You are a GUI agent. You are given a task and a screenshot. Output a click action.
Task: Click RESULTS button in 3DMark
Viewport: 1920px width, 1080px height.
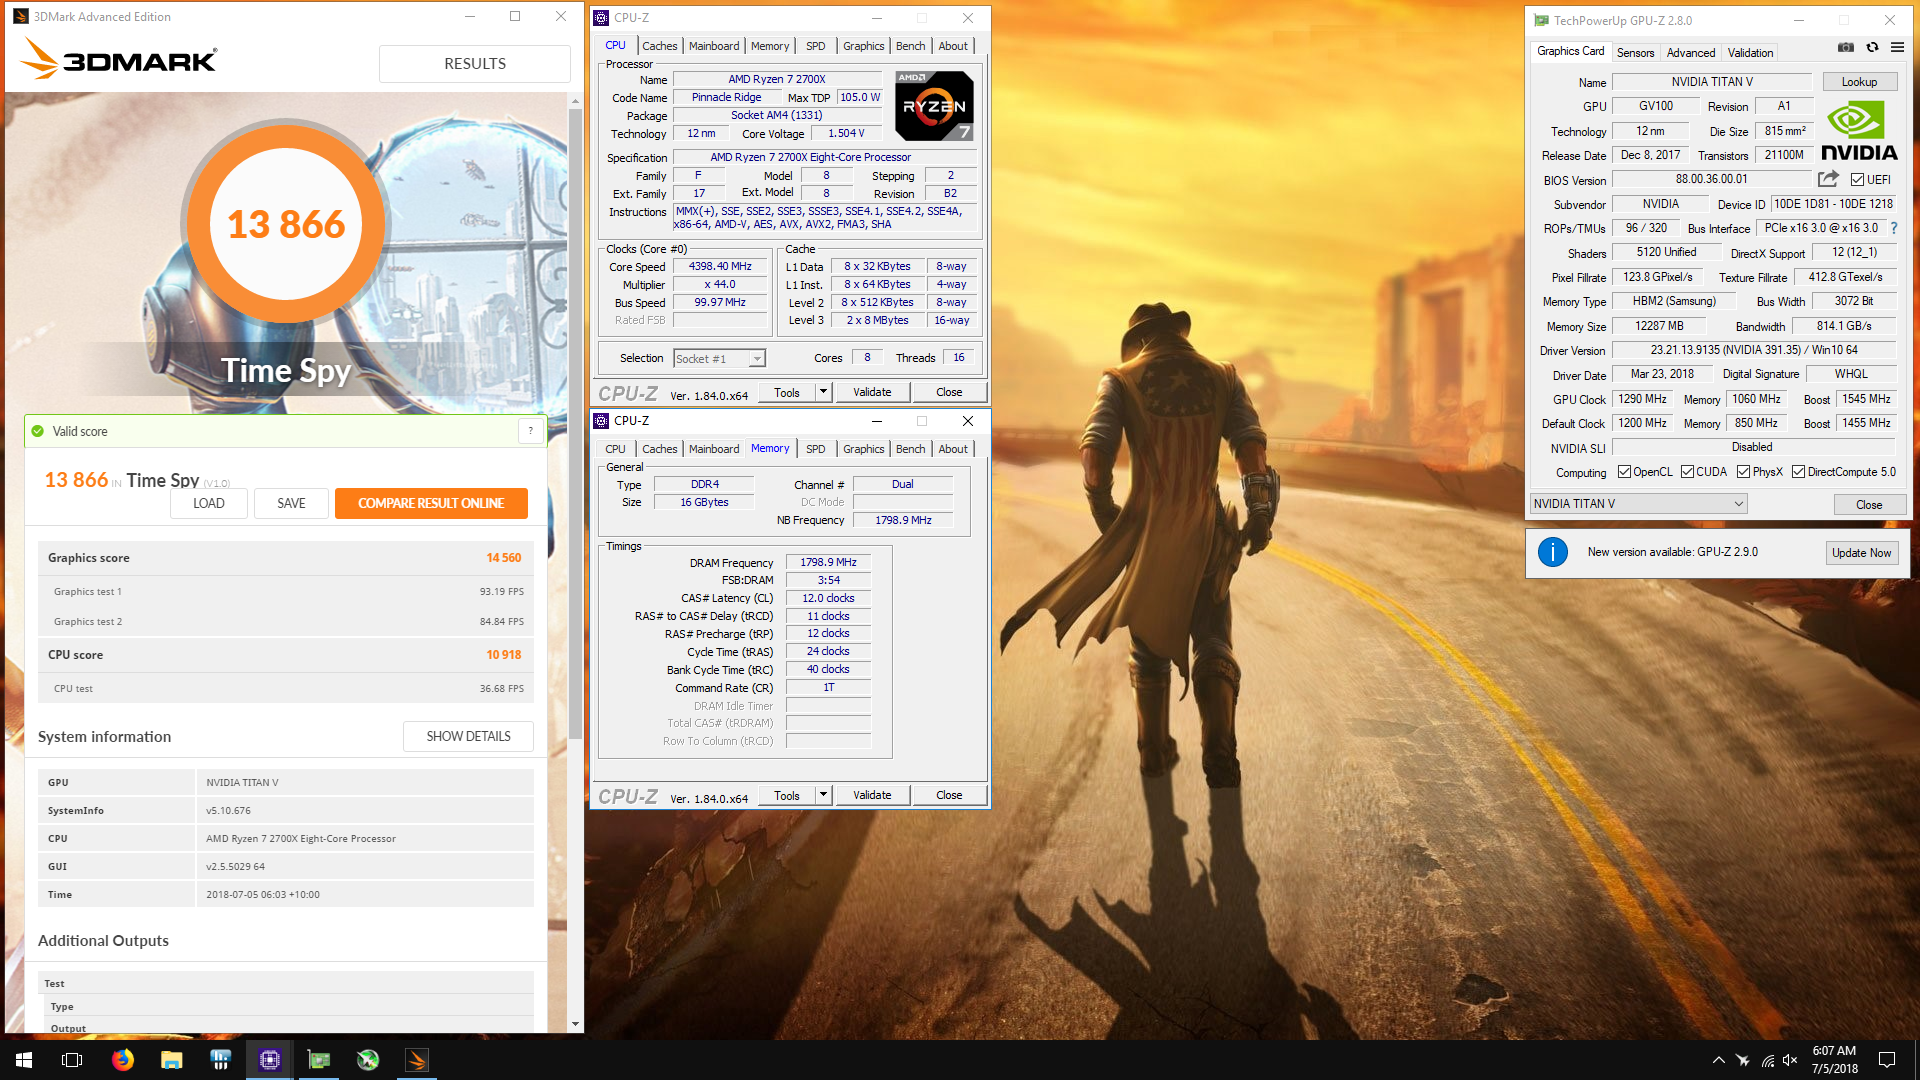(x=475, y=63)
